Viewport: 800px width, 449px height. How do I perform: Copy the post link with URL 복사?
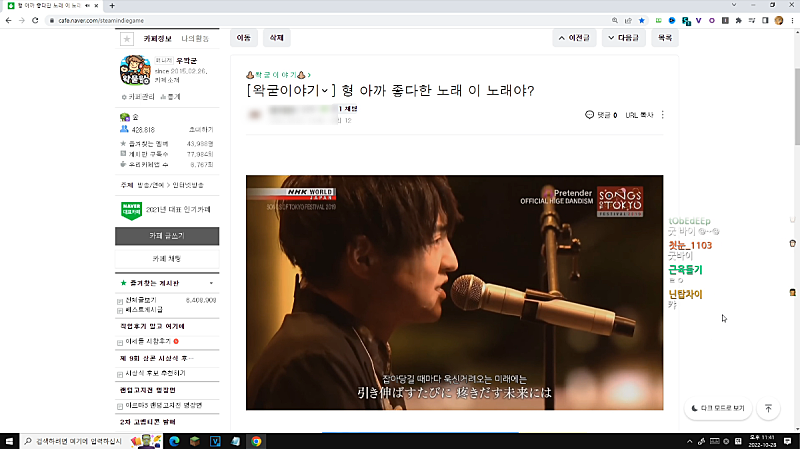click(x=639, y=115)
